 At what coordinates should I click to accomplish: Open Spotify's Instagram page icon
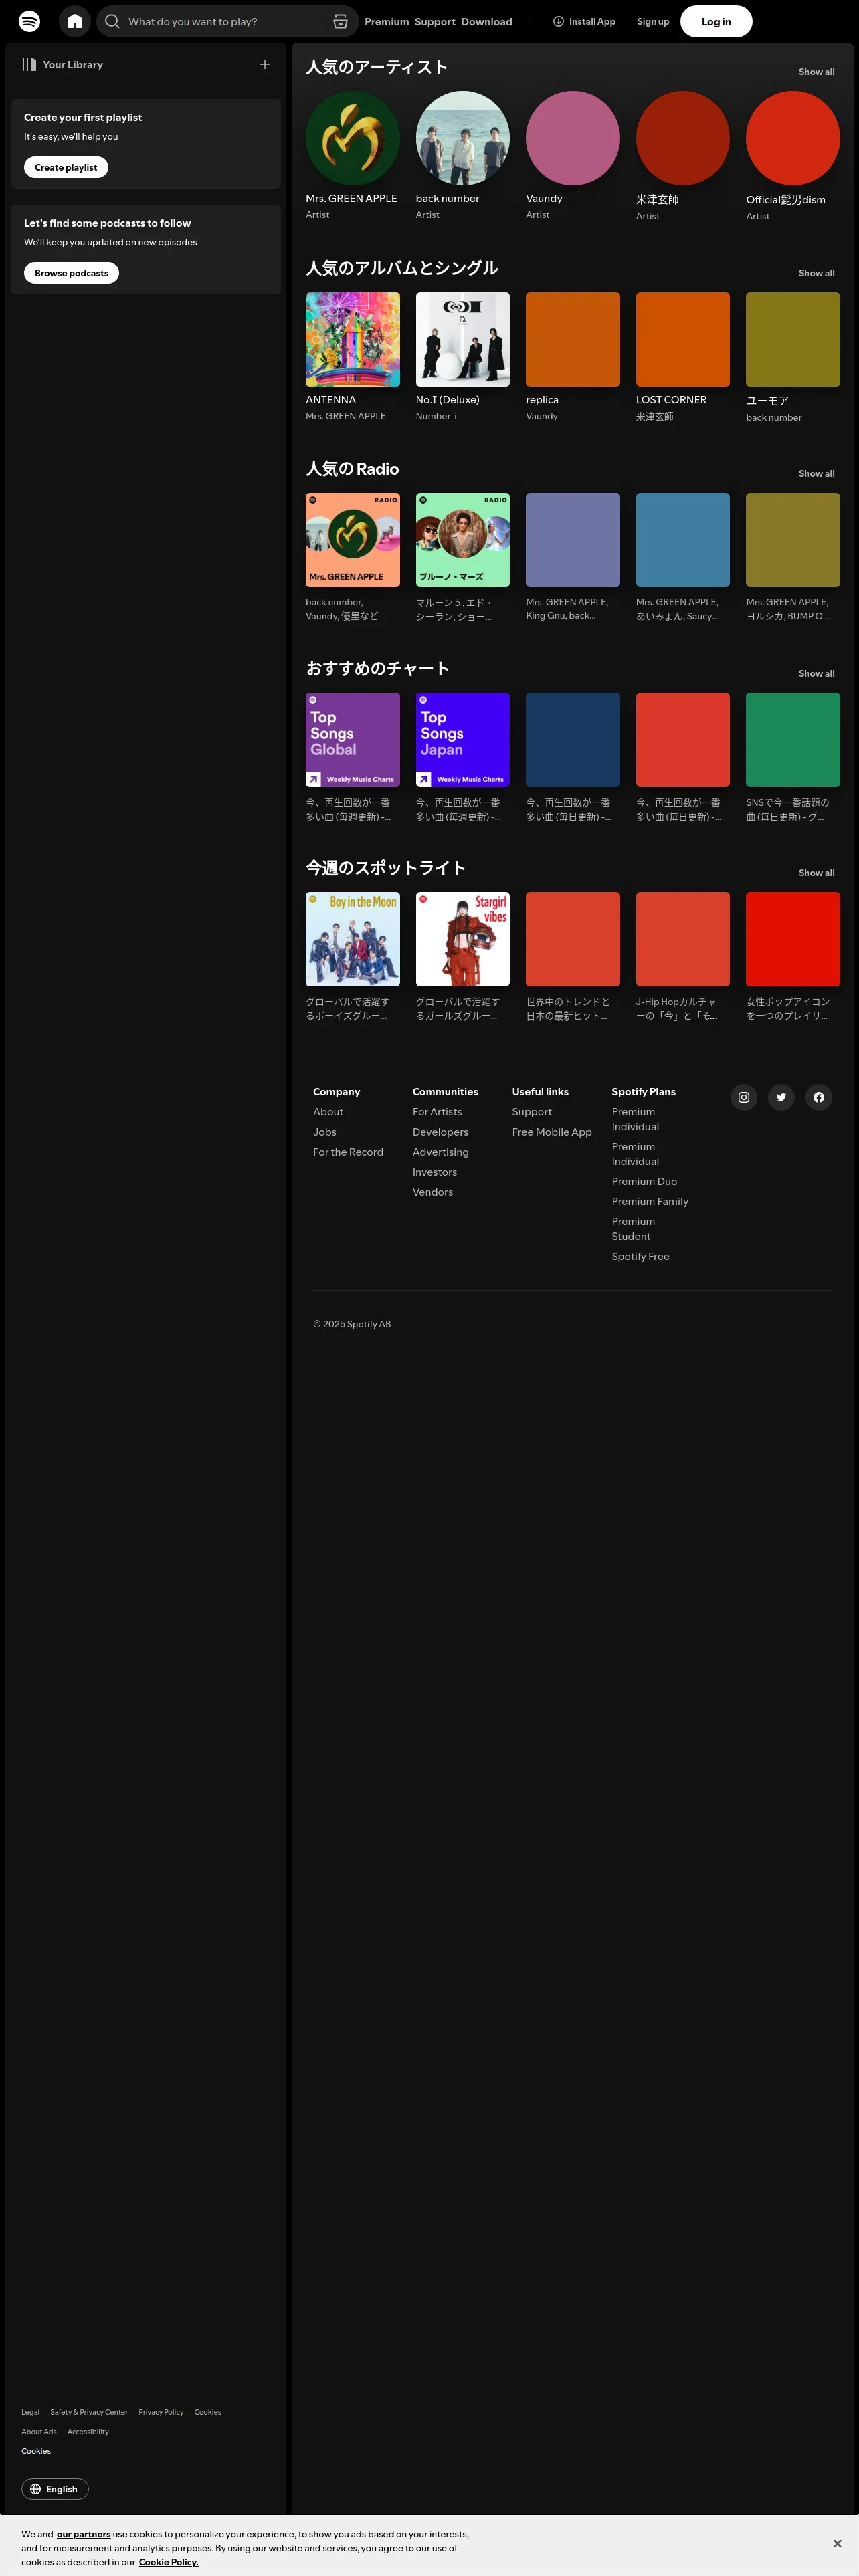[x=744, y=1097]
